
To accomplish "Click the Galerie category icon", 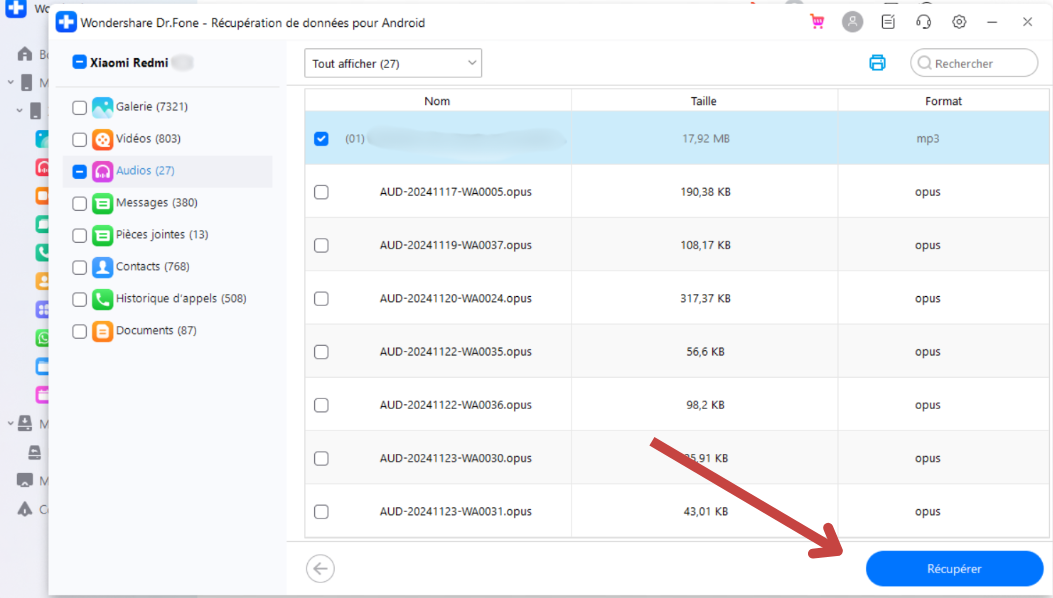I will (x=102, y=107).
